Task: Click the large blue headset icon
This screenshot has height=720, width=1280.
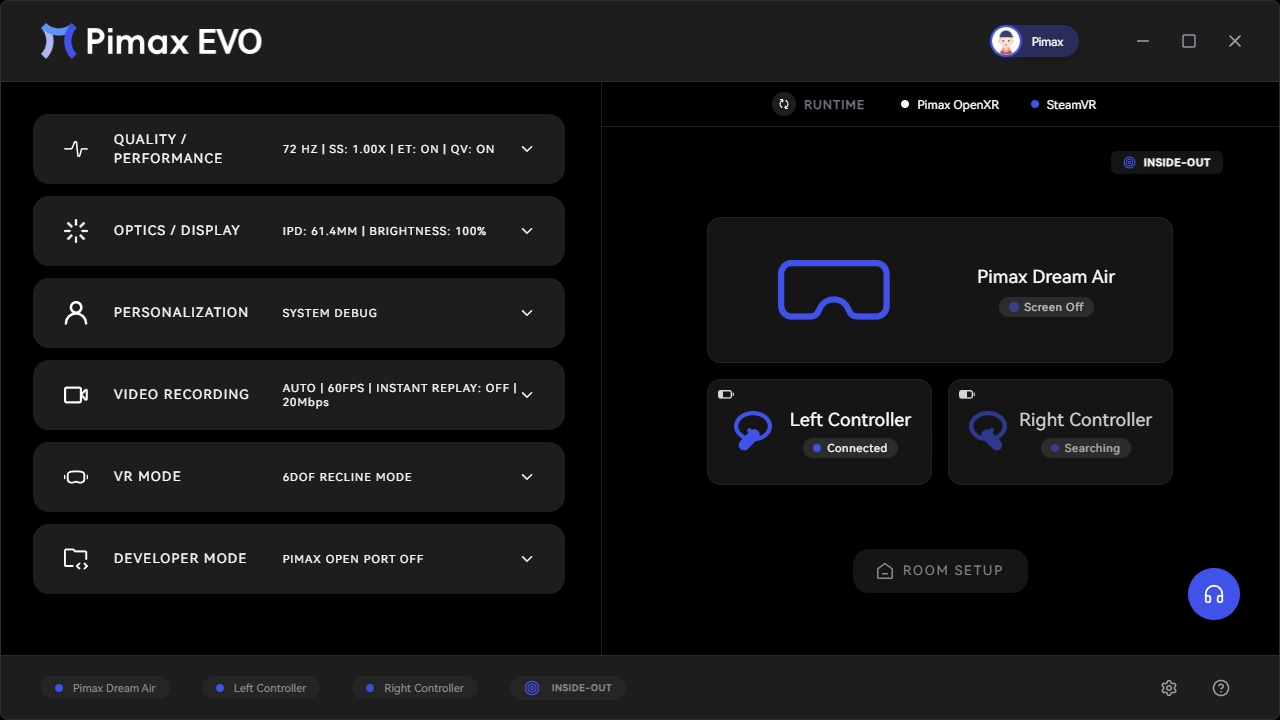Action: (x=834, y=290)
